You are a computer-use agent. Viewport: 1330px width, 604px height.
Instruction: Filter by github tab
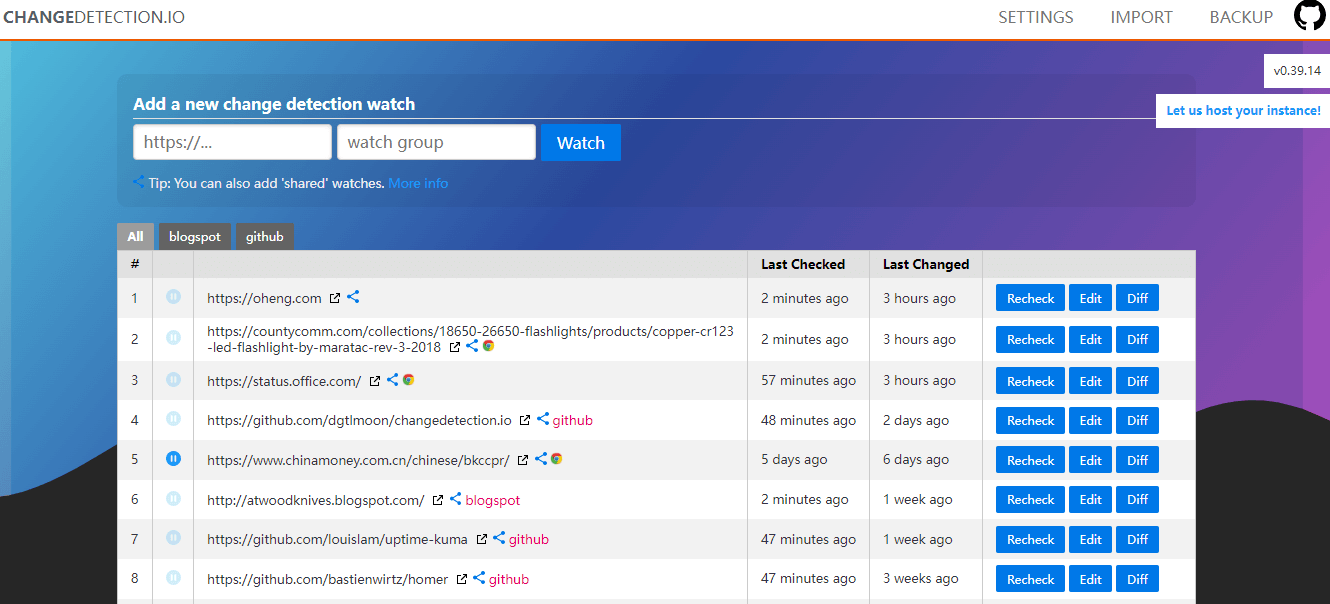[265, 237]
